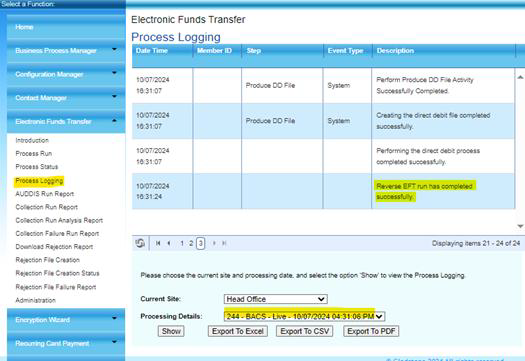
Task: Sort by Step column header
Action: click(x=253, y=51)
